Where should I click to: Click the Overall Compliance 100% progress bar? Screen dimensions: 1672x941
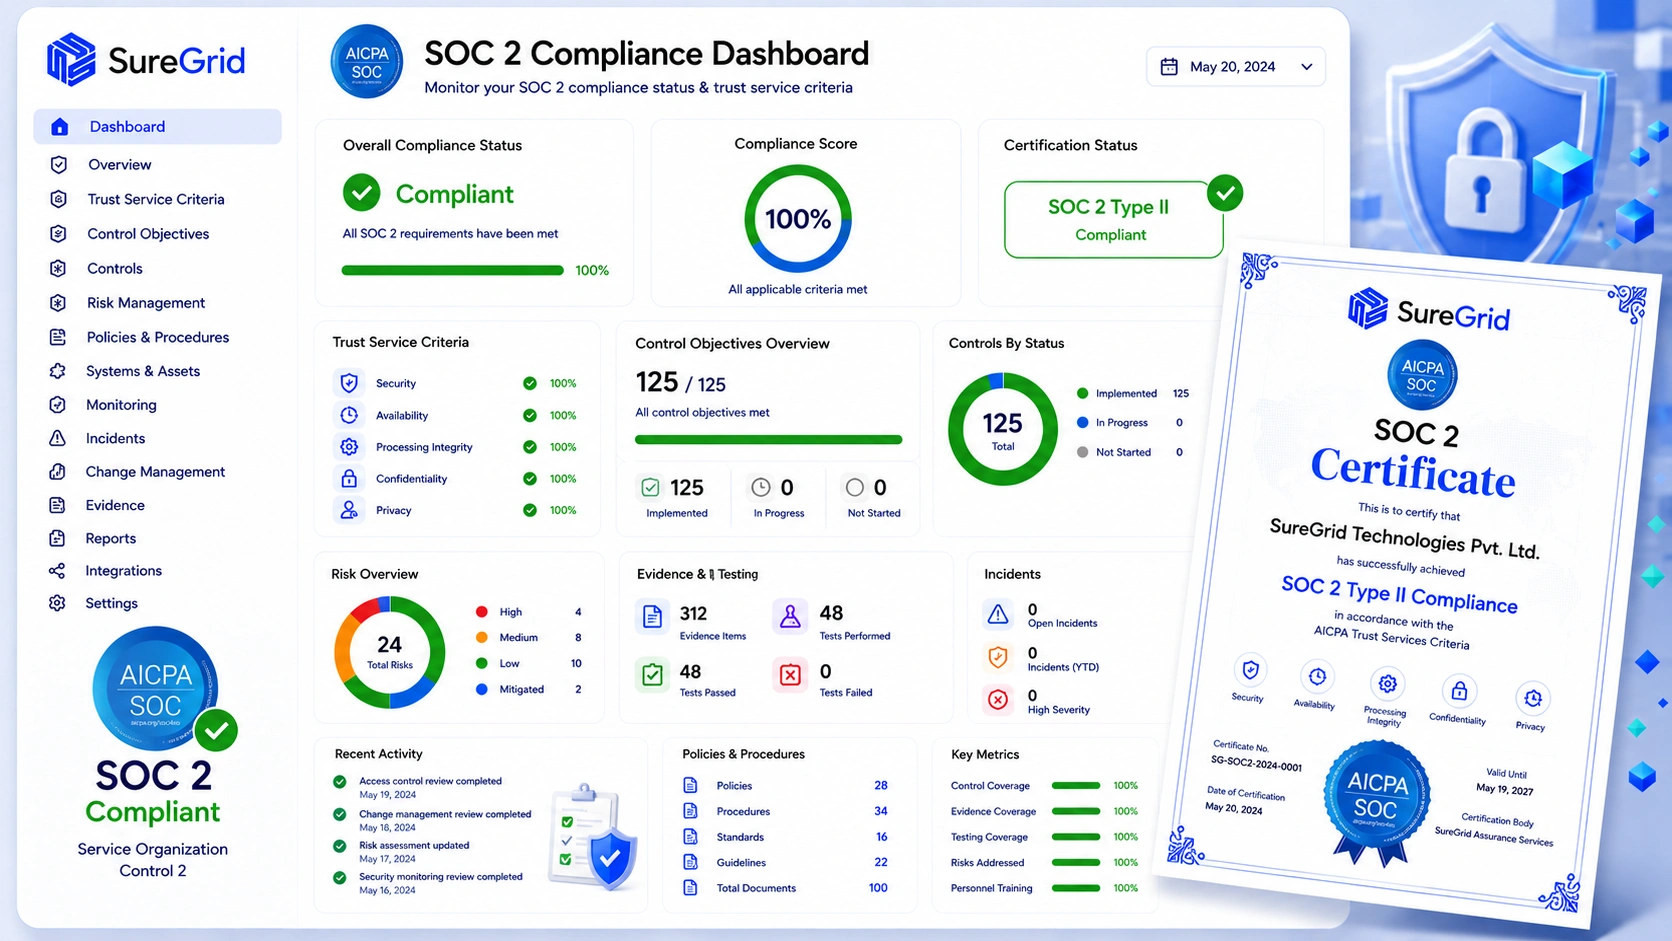click(x=452, y=270)
